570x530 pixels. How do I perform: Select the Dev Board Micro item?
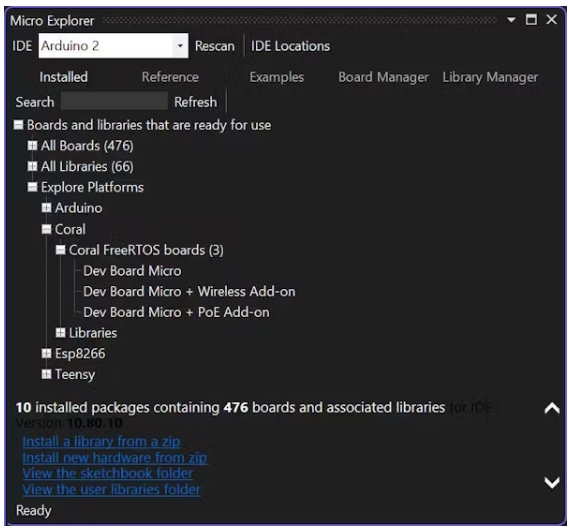pos(132,271)
